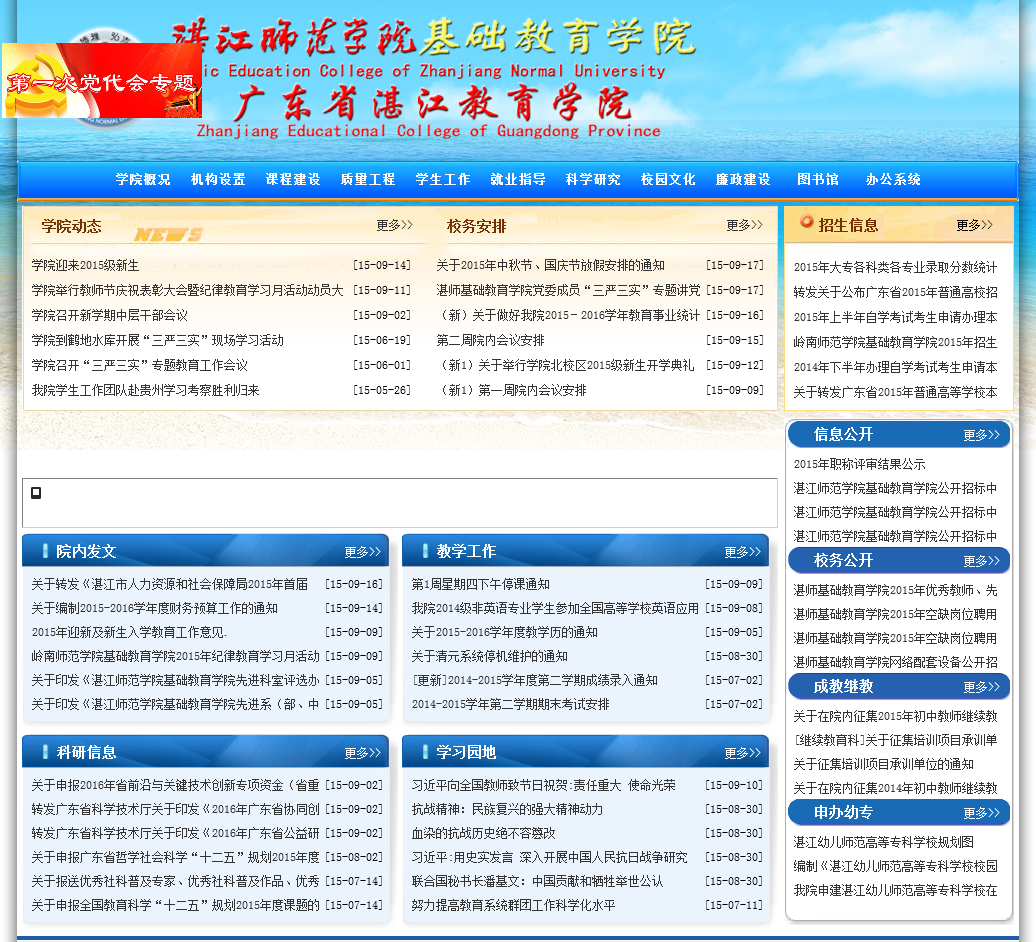Open 学院召开新学期中层干部会议 article

pyautogui.click(x=110, y=316)
